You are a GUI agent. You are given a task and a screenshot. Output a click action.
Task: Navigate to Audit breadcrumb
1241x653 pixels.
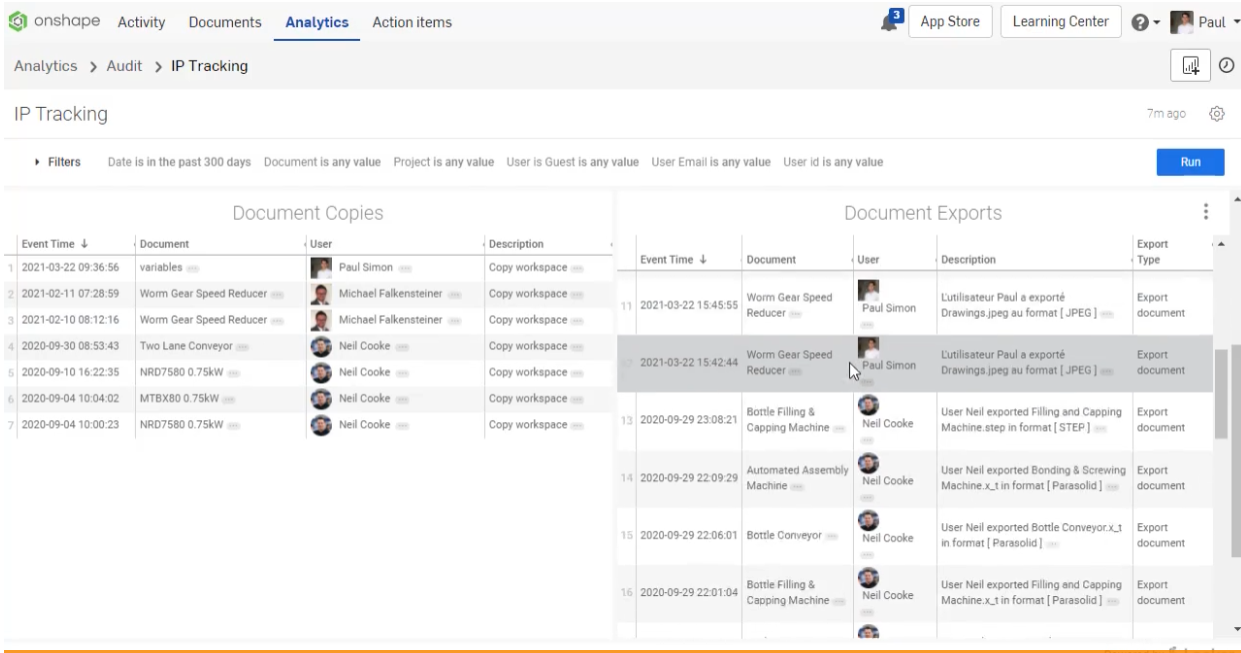click(125, 66)
